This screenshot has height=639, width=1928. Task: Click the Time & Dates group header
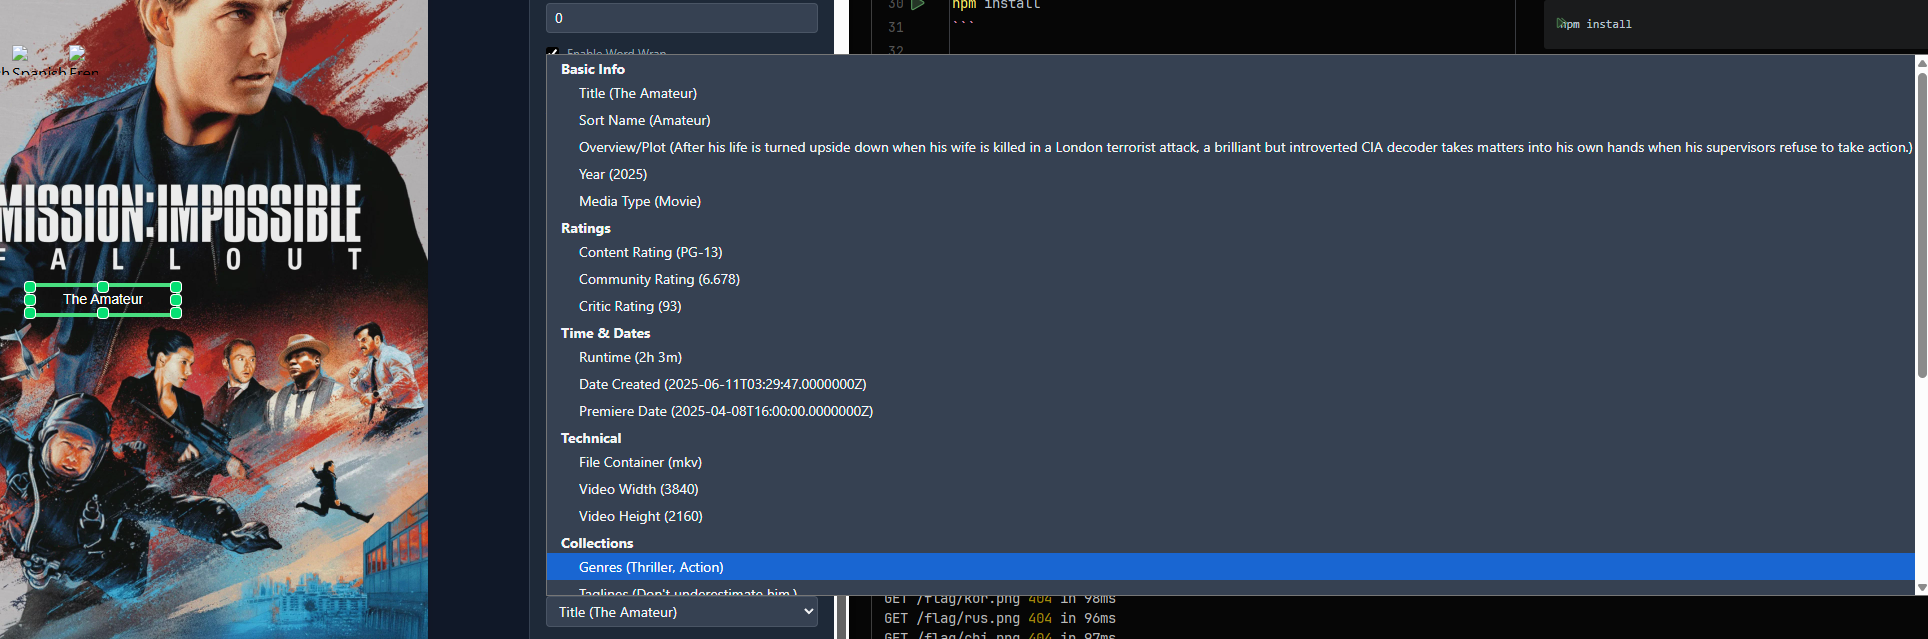coord(606,333)
